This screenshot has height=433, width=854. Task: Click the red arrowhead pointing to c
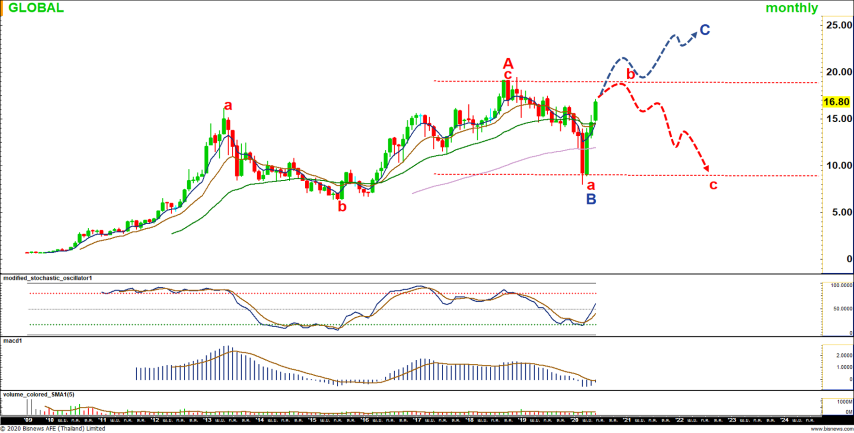click(x=708, y=167)
